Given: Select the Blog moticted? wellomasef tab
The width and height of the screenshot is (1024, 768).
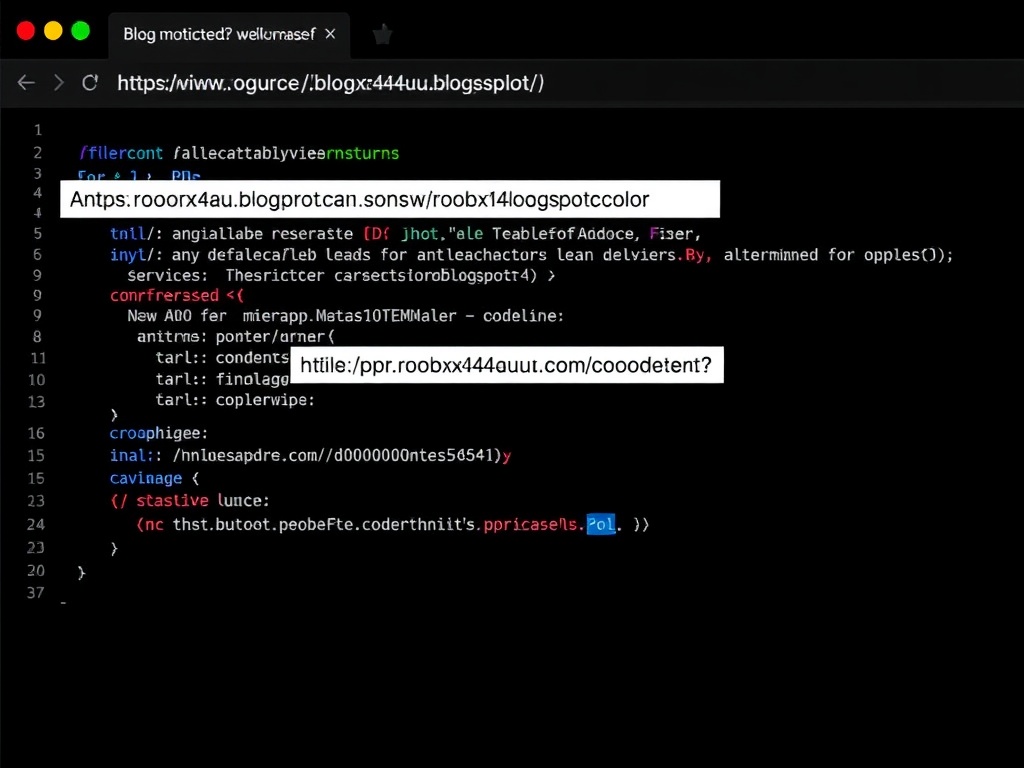Looking at the screenshot, I should pyautogui.click(x=218, y=34).
